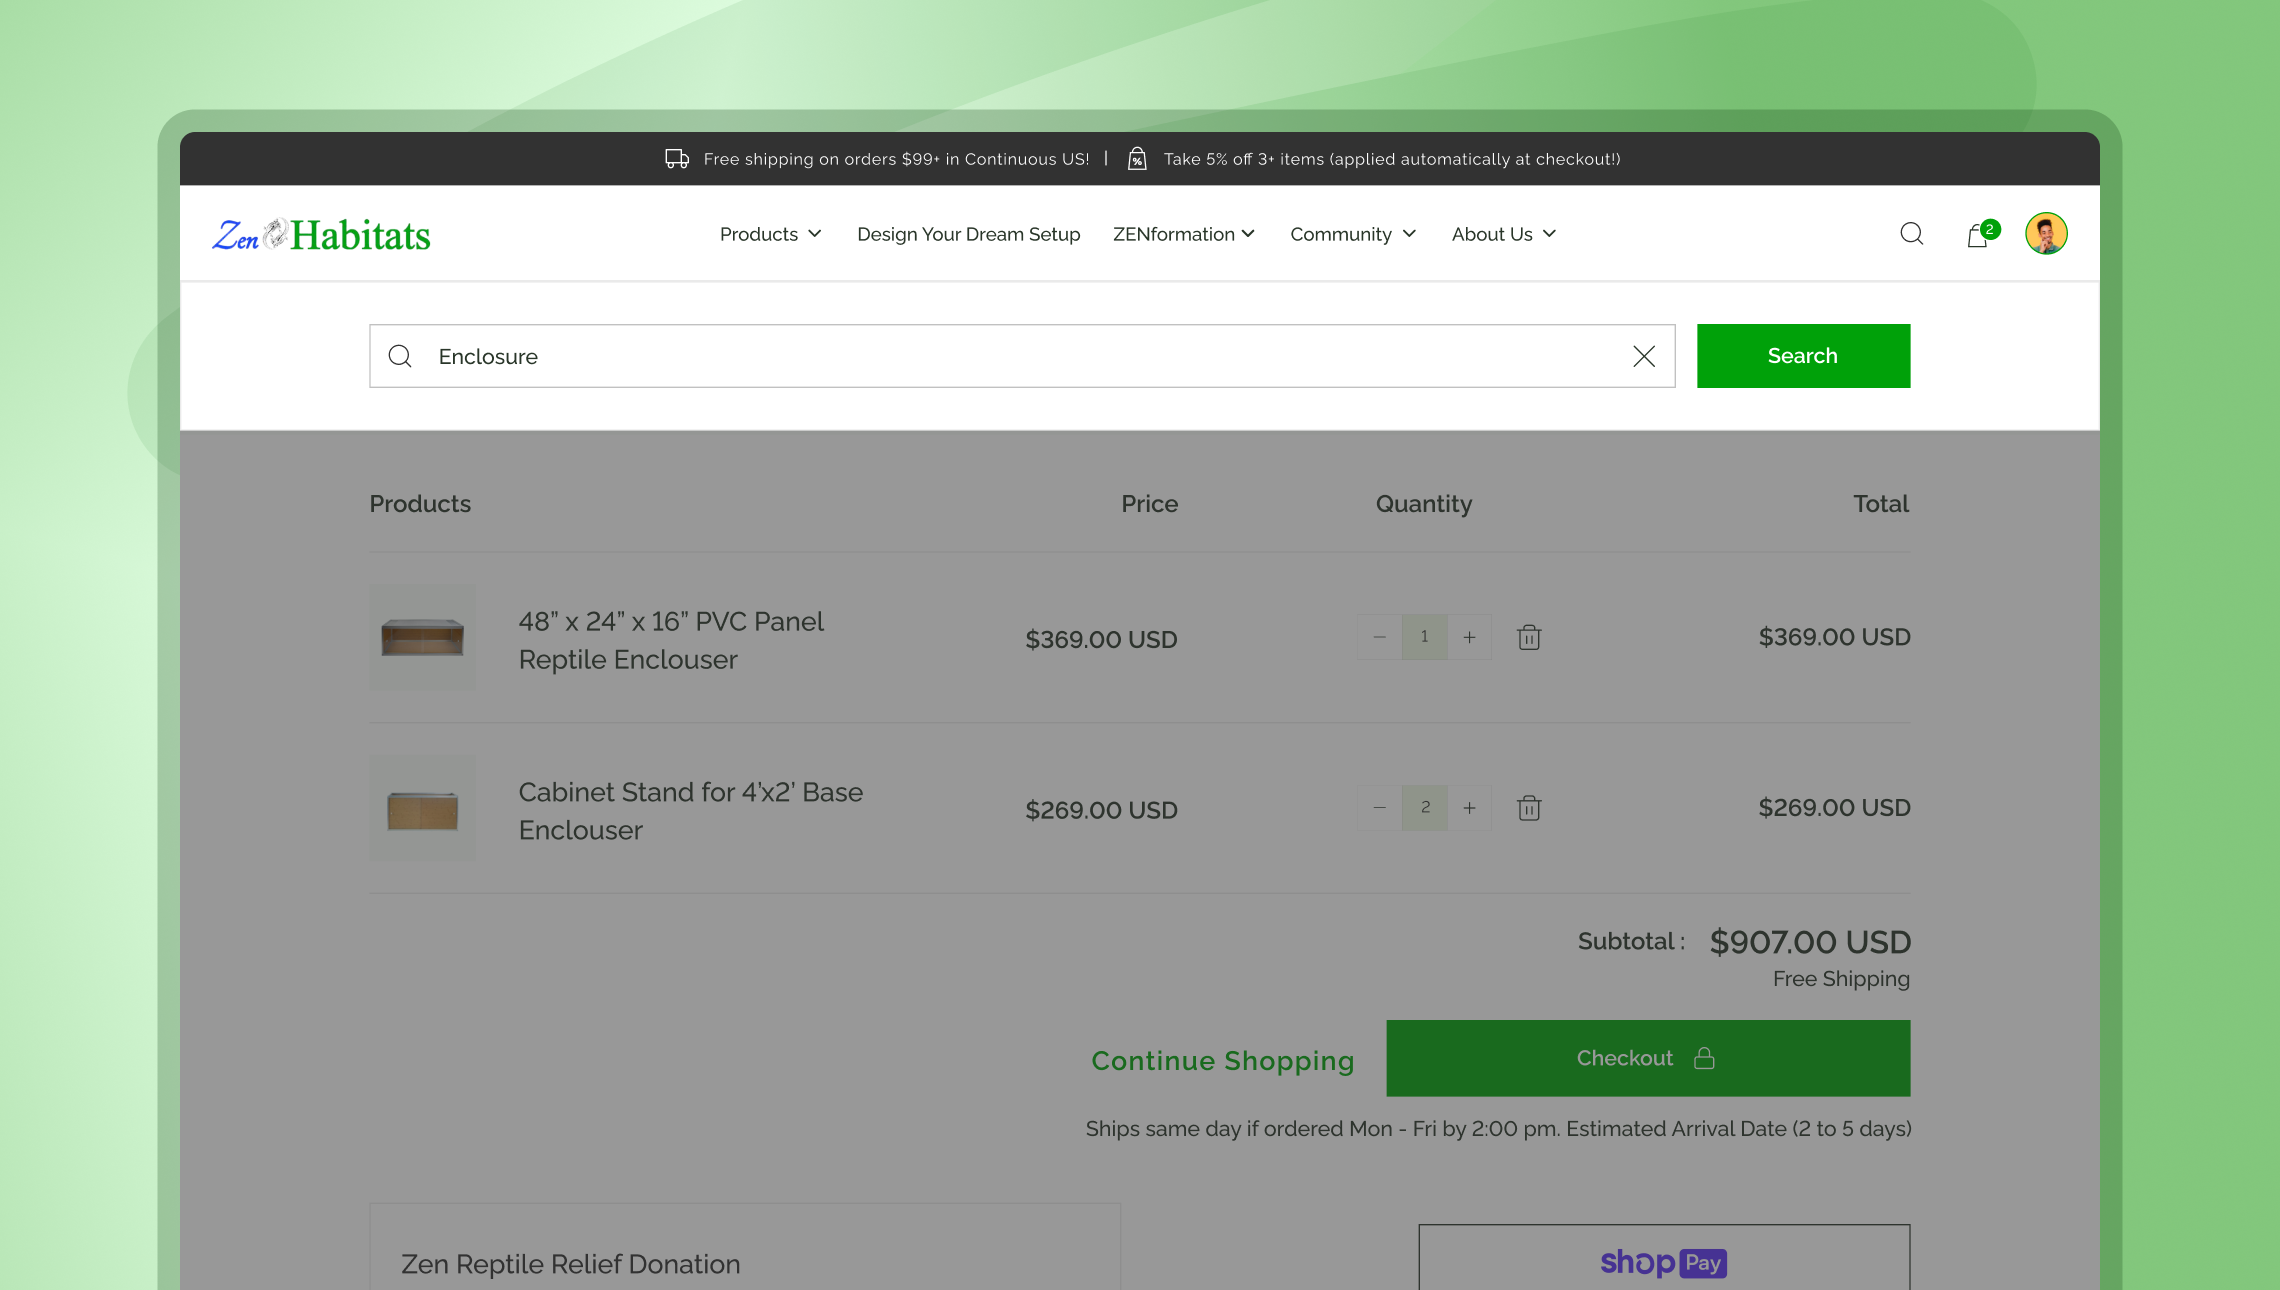The image size is (2280, 1290).
Task: Expand the Products navigation dropdown
Action: [x=770, y=234]
